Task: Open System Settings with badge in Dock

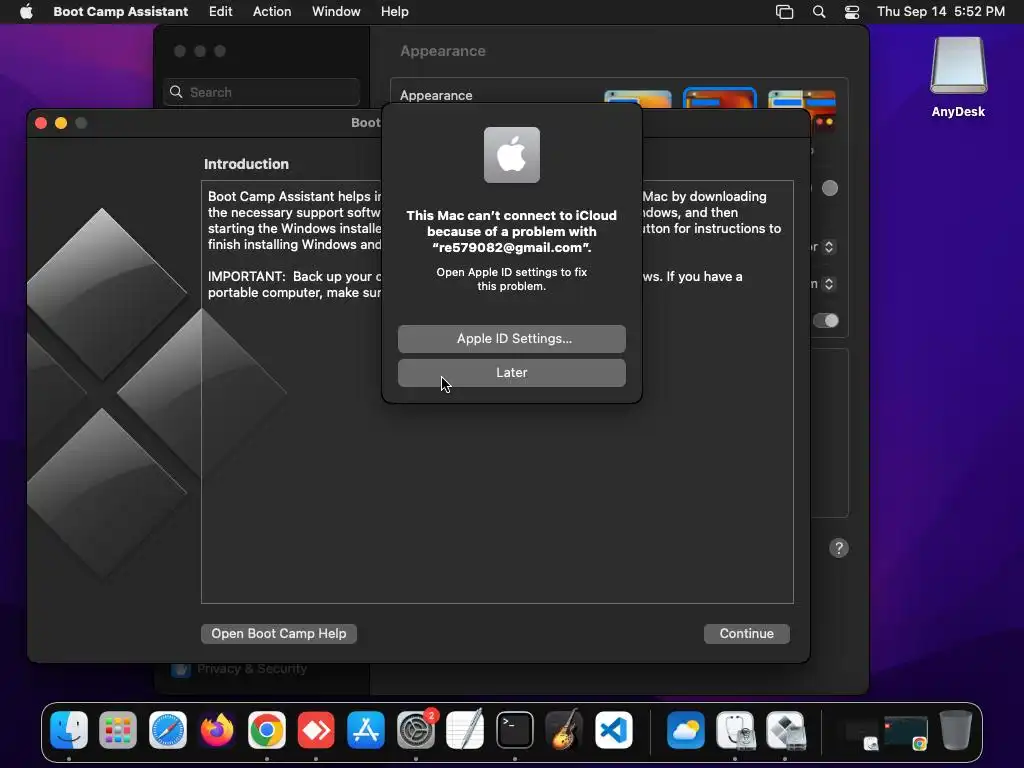Action: click(x=416, y=729)
